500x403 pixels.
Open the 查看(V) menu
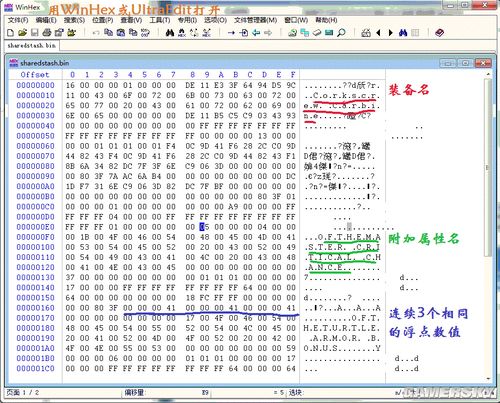click(x=131, y=20)
